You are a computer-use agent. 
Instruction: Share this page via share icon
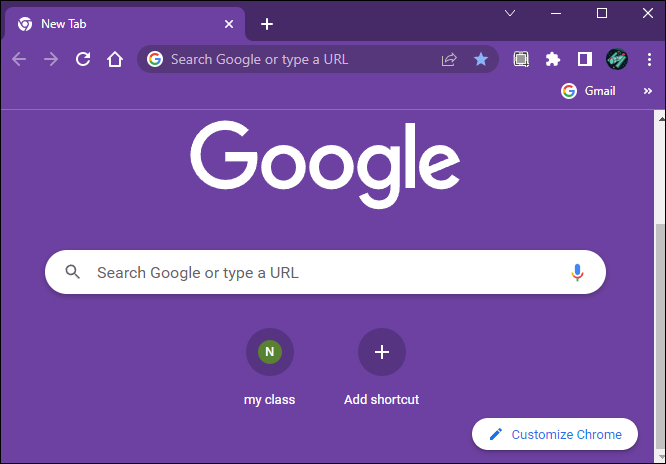click(x=449, y=59)
